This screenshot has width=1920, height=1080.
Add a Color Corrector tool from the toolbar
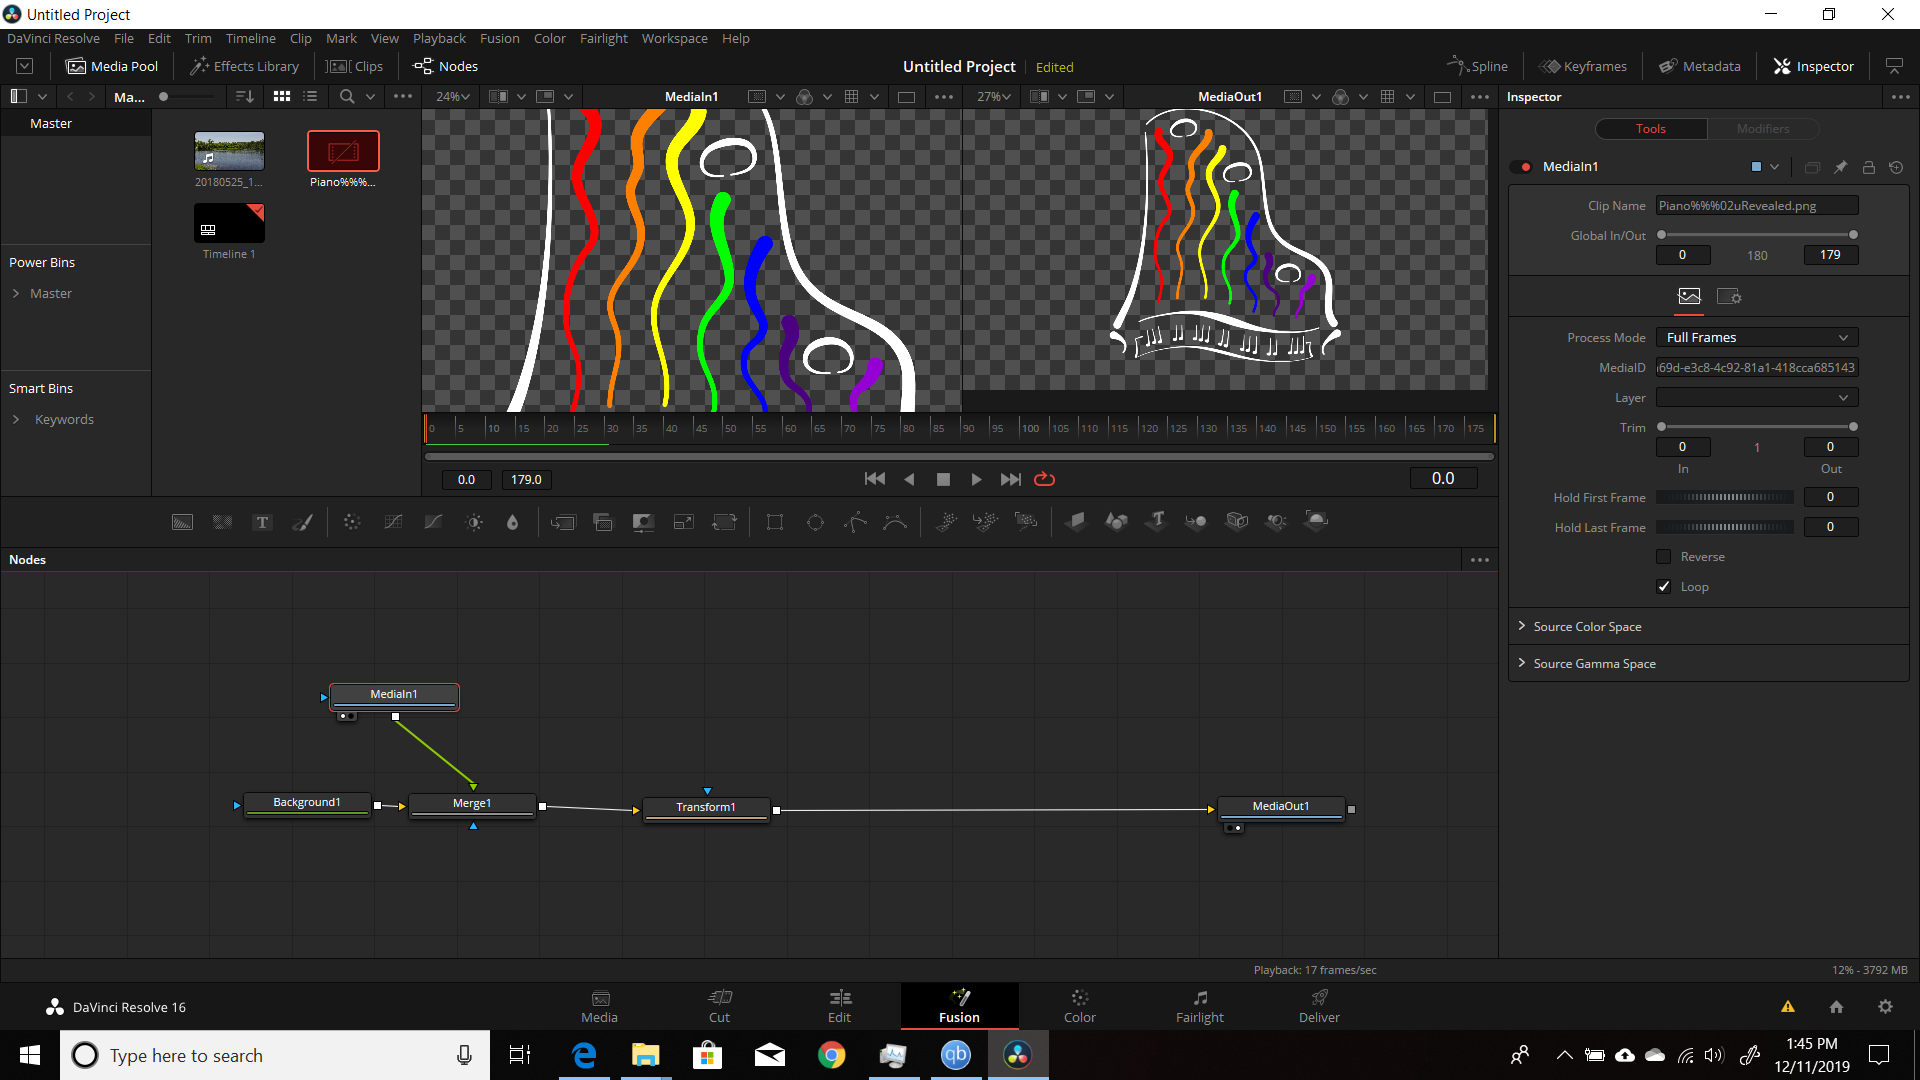[352, 522]
